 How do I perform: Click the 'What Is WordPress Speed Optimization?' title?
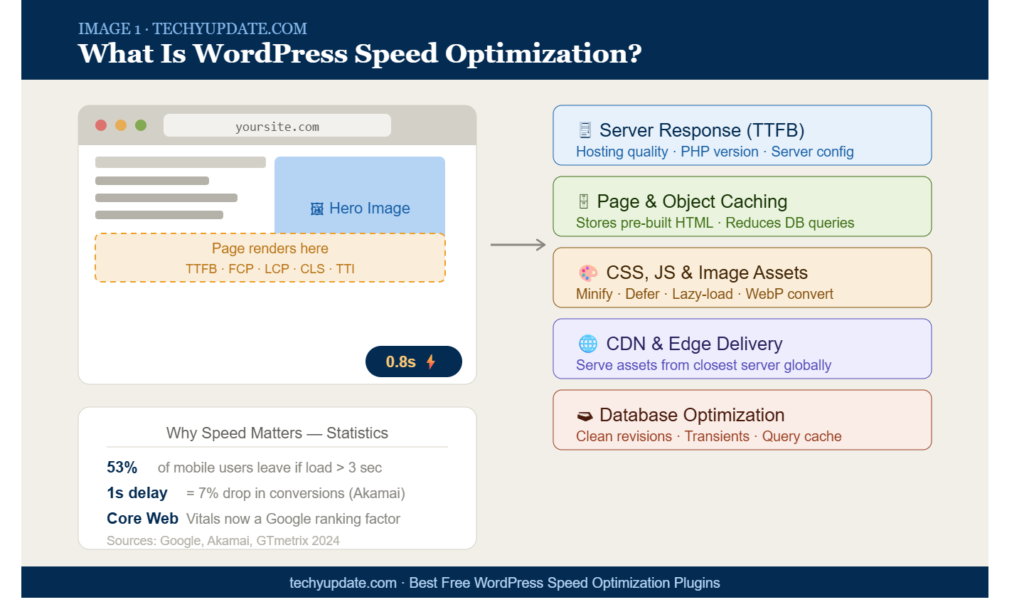tap(360, 54)
